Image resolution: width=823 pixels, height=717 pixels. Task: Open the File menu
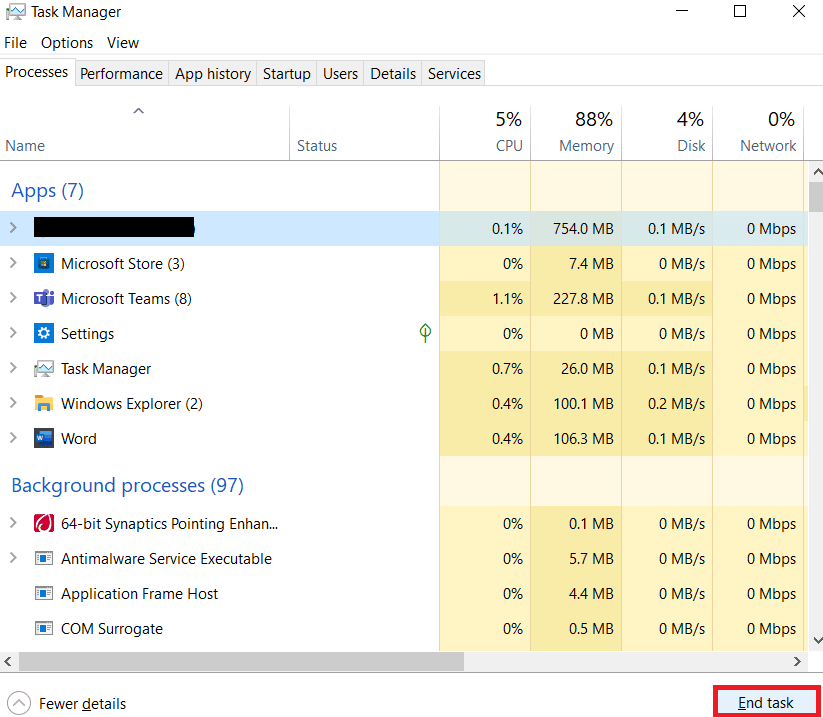(x=15, y=43)
